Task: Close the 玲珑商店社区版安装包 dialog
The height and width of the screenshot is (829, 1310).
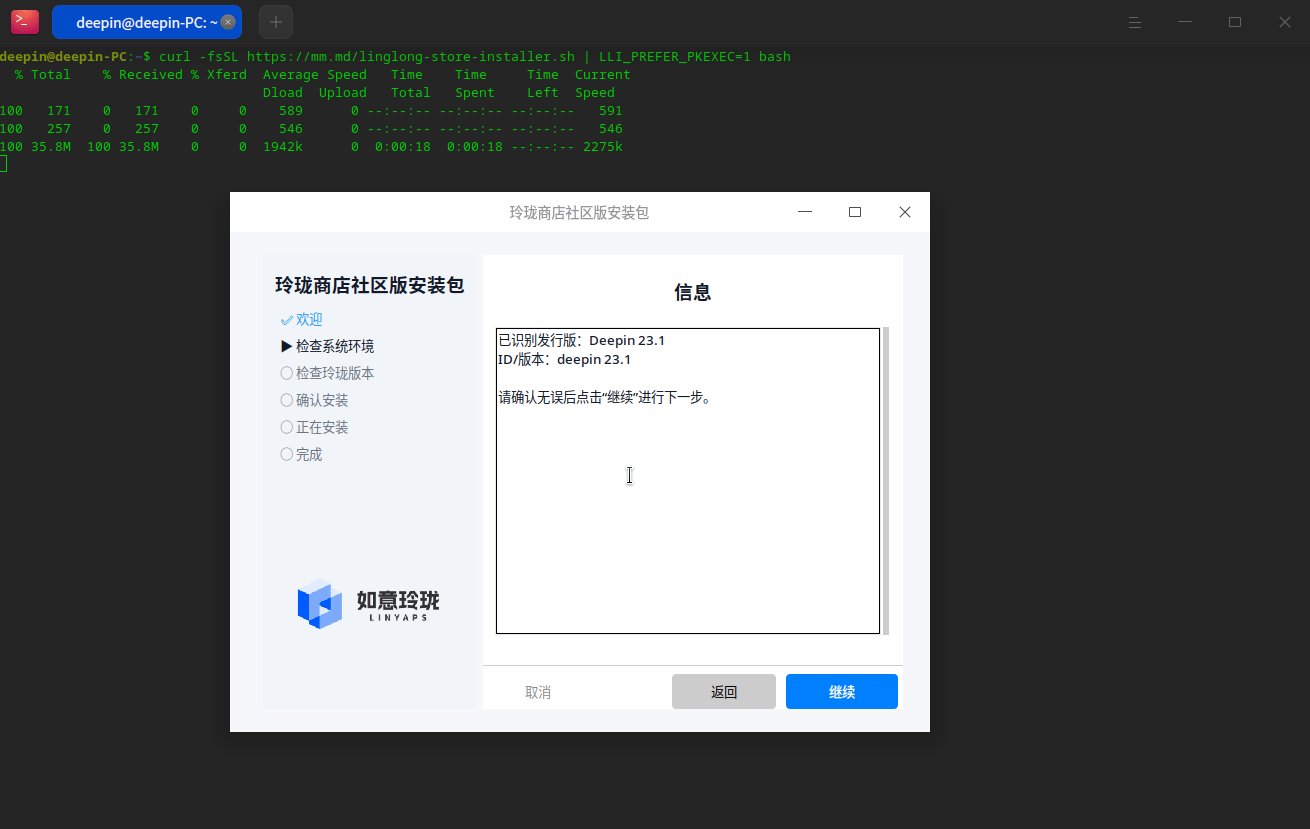Action: [x=905, y=212]
